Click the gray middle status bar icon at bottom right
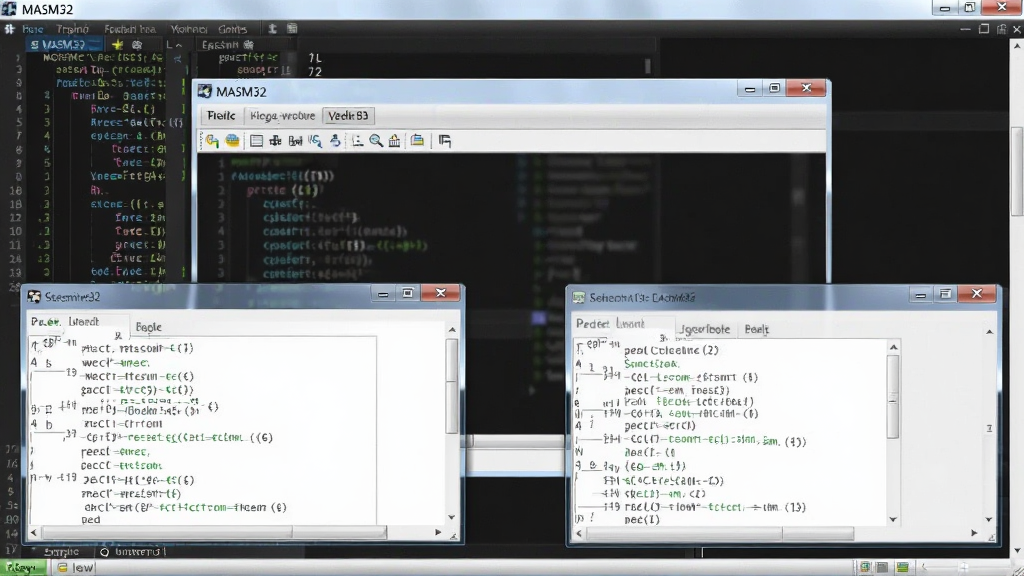This screenshot has height=576, width=1024. pyautogui.click(x=882, y=567)
